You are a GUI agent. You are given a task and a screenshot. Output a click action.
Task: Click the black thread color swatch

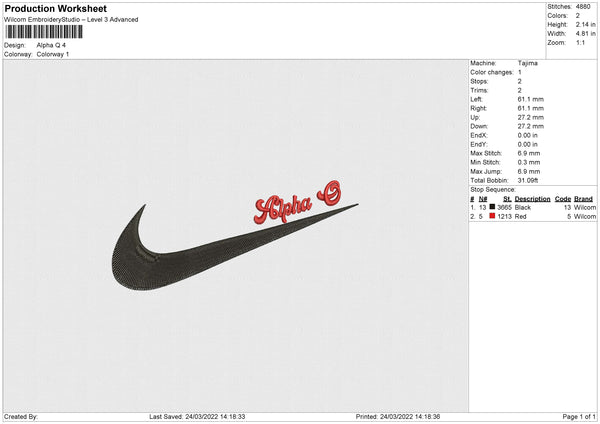492,207
